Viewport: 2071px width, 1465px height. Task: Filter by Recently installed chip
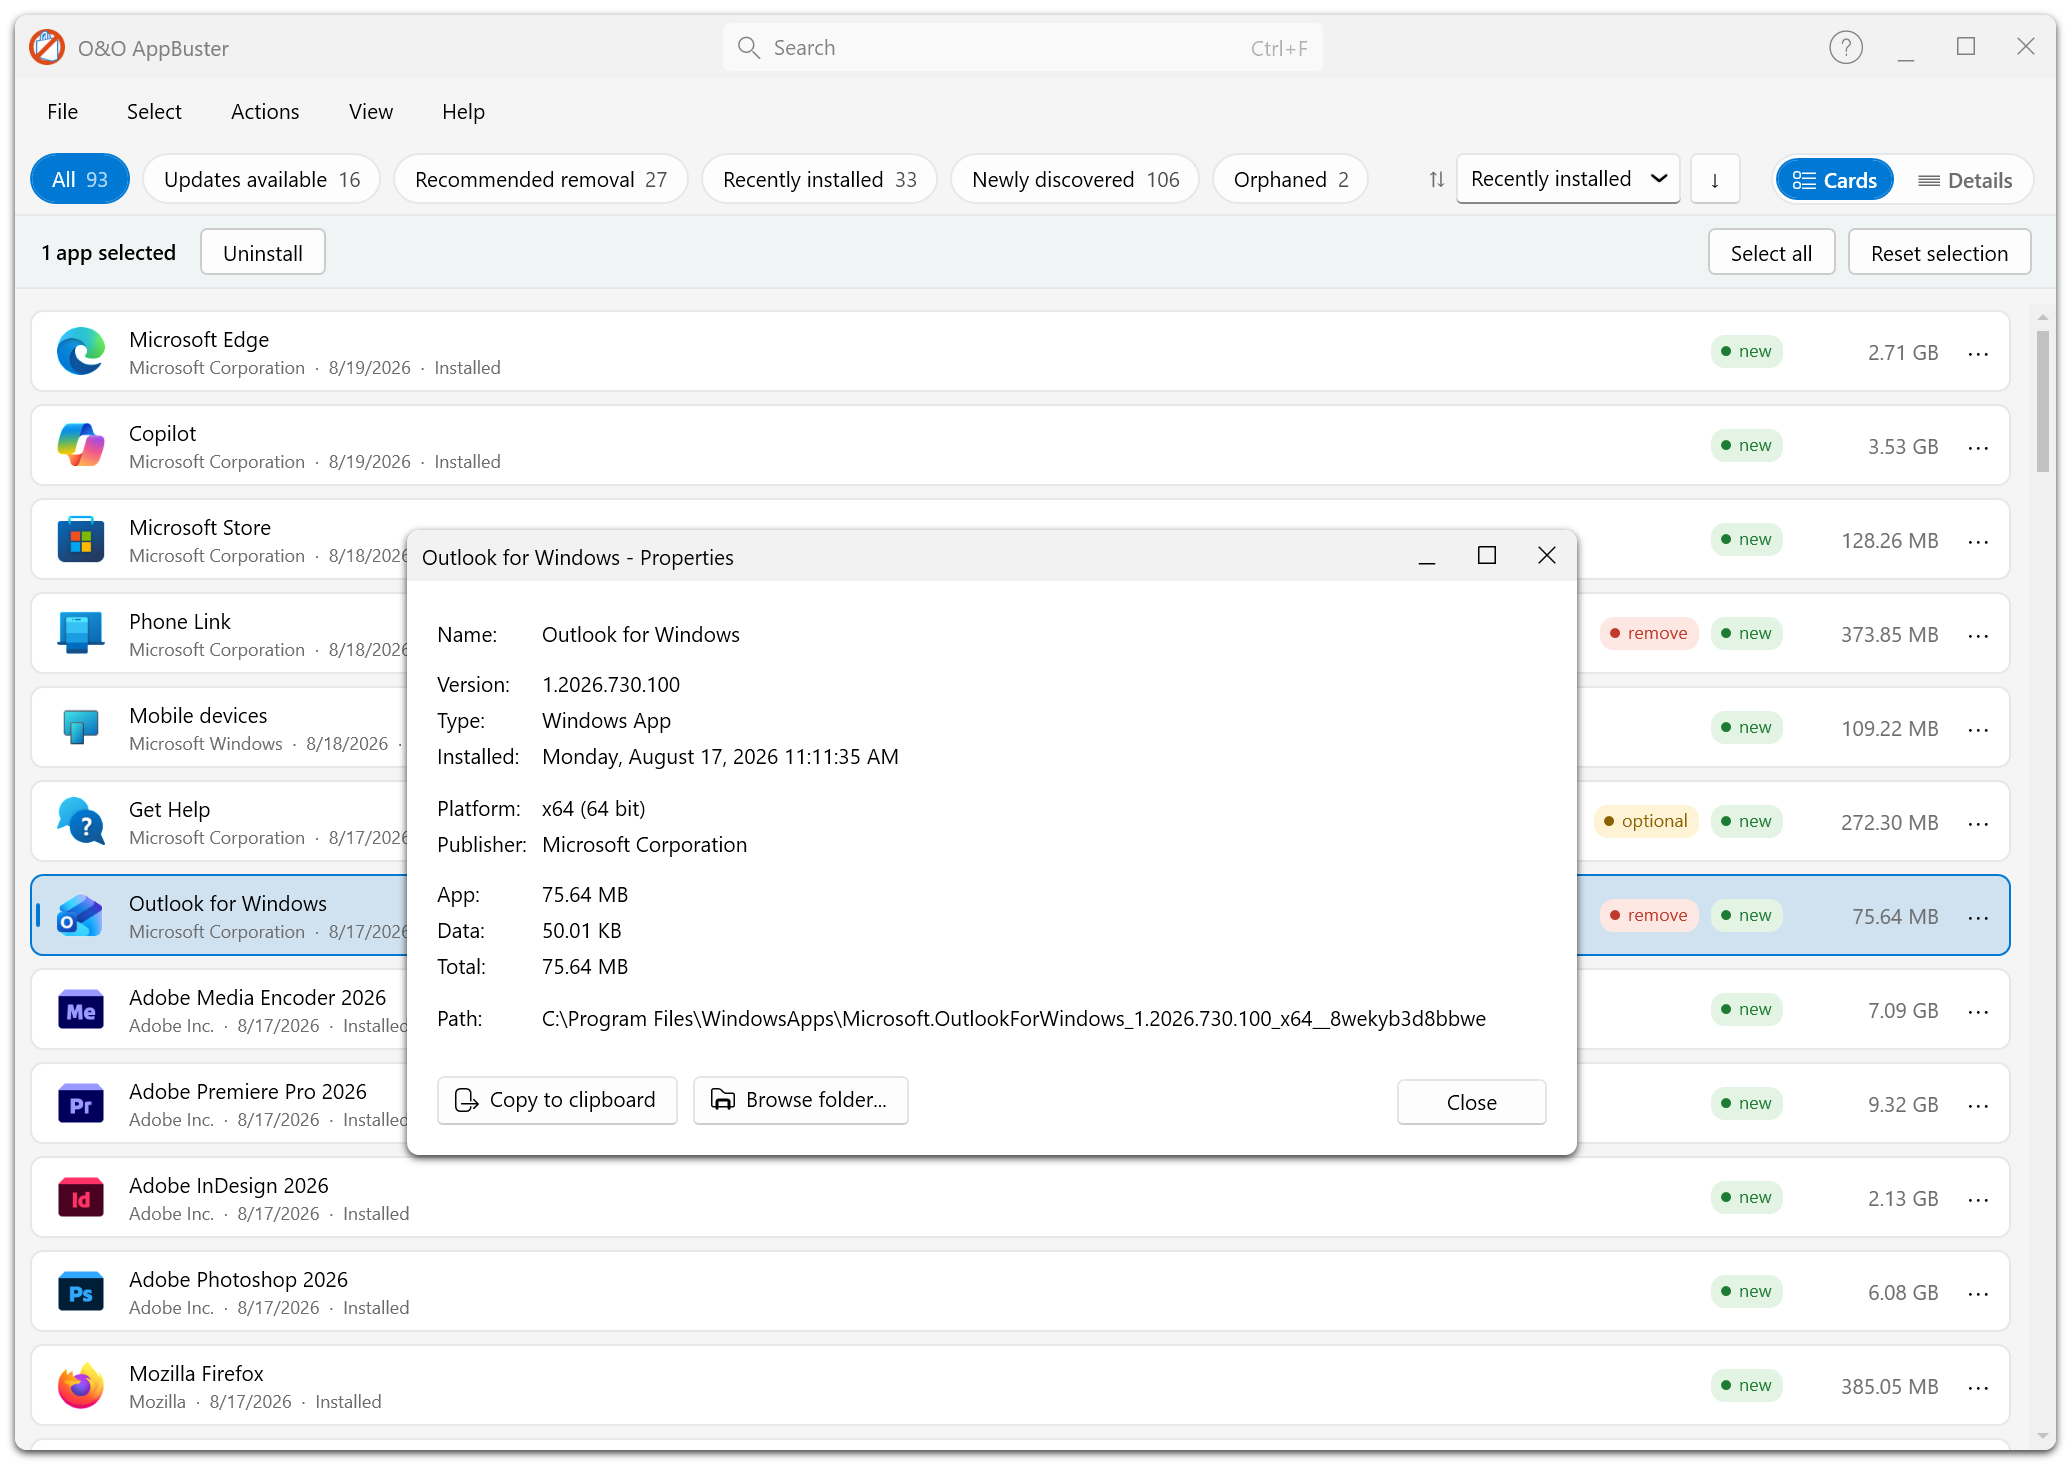pyautogui.click(x=820, y=180)
